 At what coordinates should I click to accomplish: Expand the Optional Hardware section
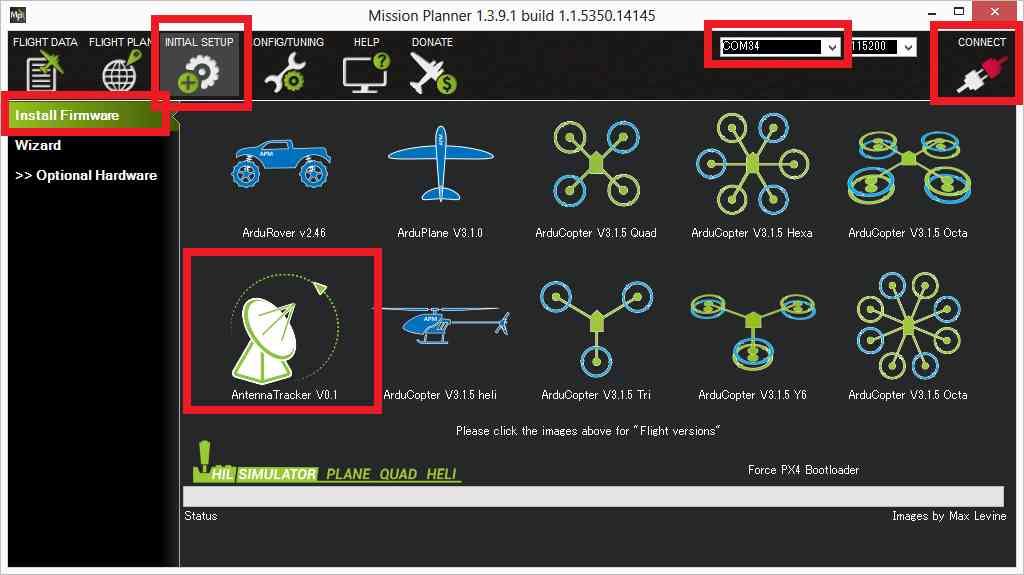tap(86, 175)
